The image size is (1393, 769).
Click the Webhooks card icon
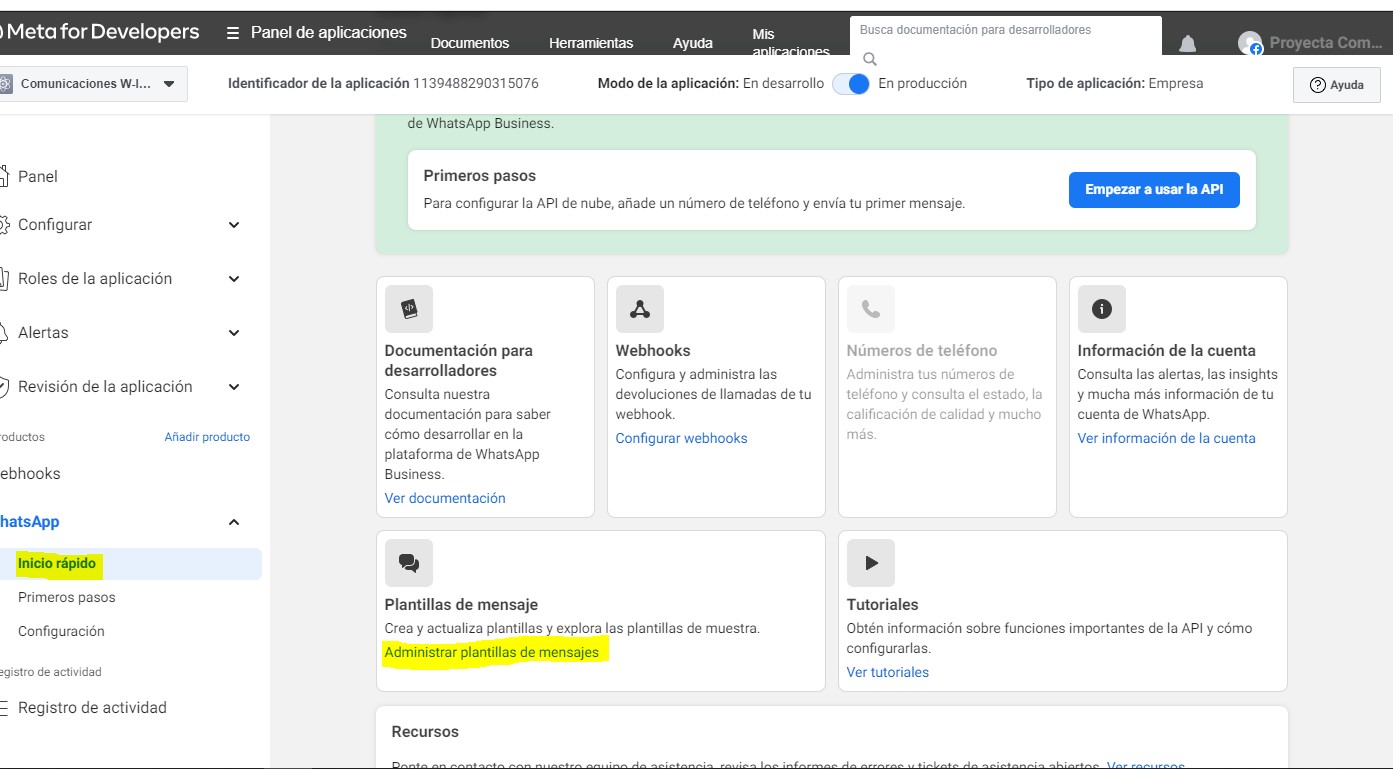pos(640,309)
